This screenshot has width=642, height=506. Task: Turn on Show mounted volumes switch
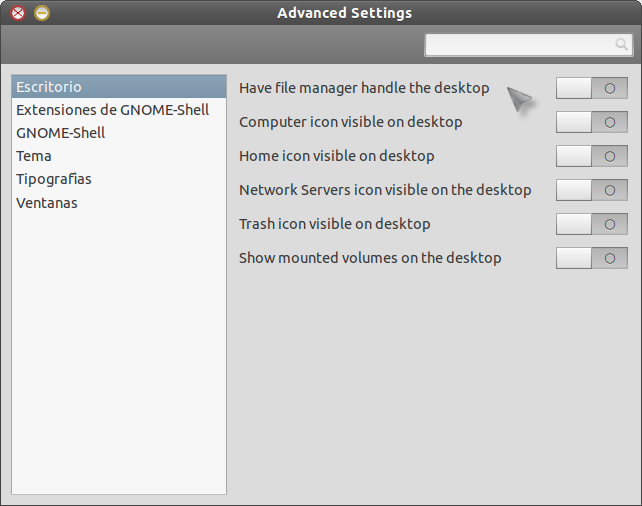591,258
